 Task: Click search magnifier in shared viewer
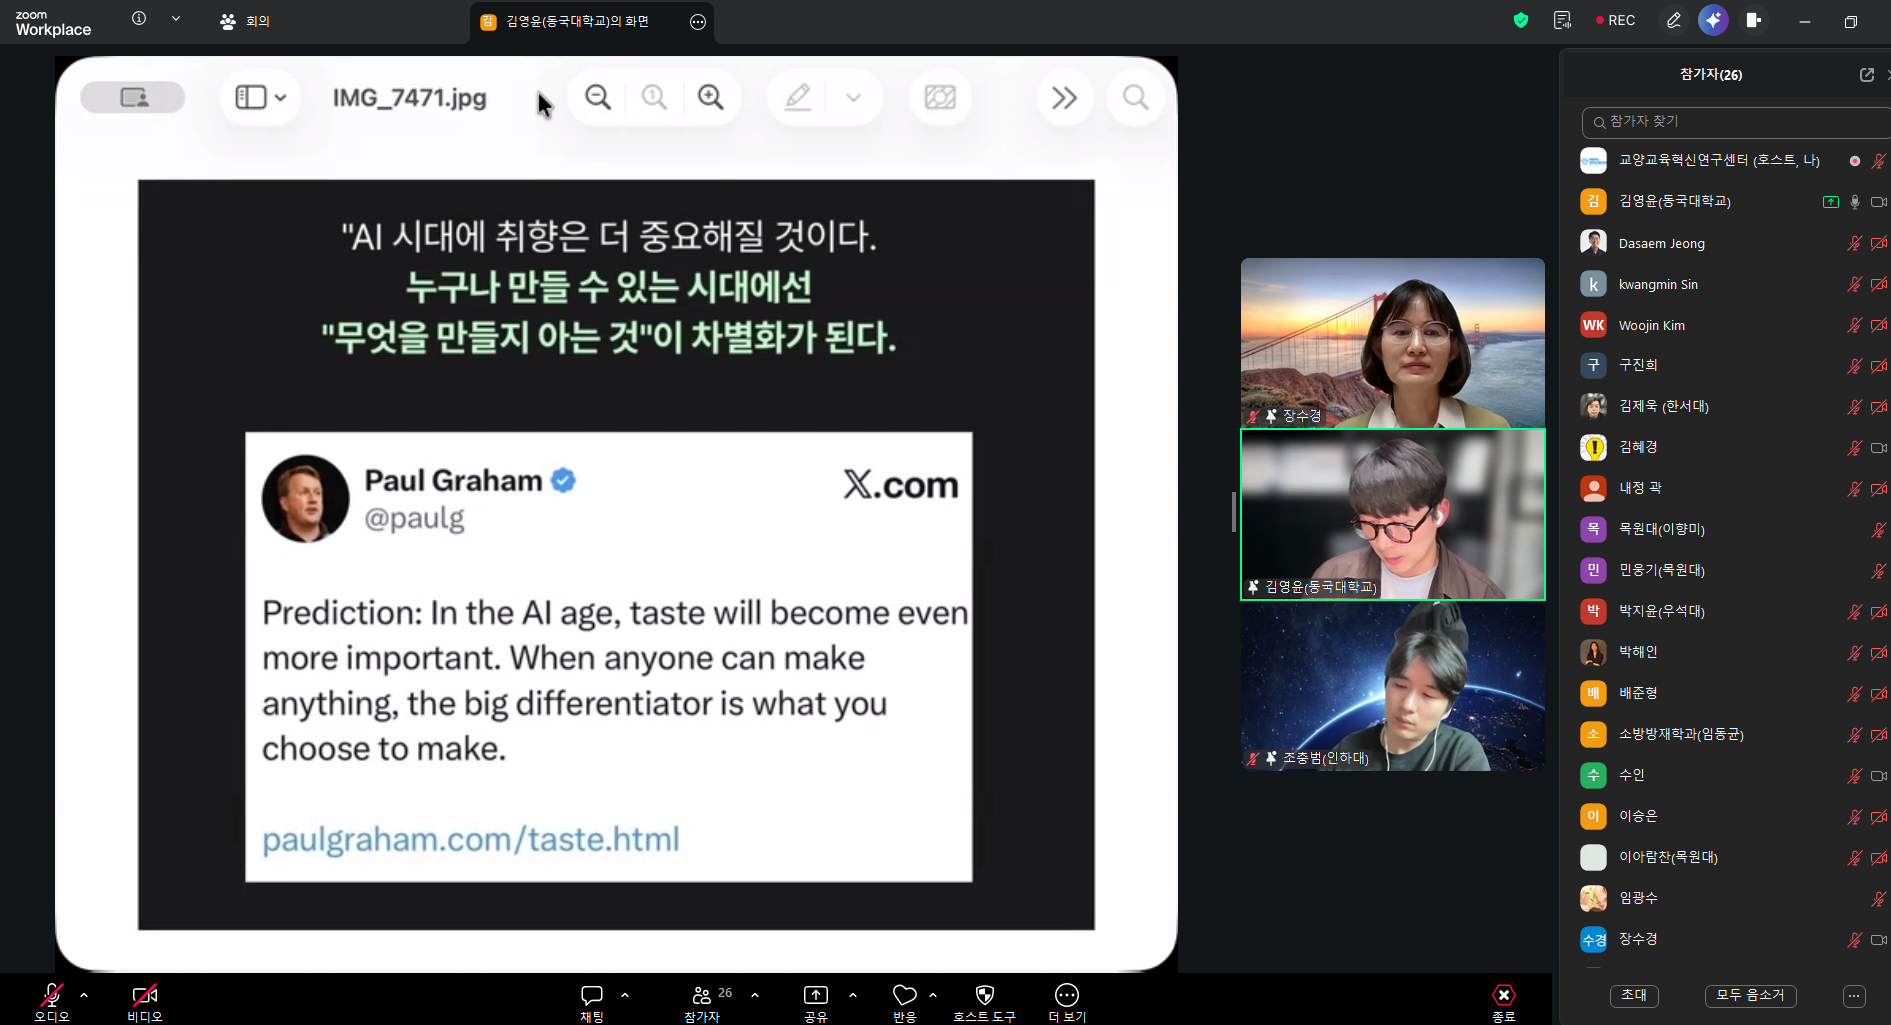point(1135,97)
